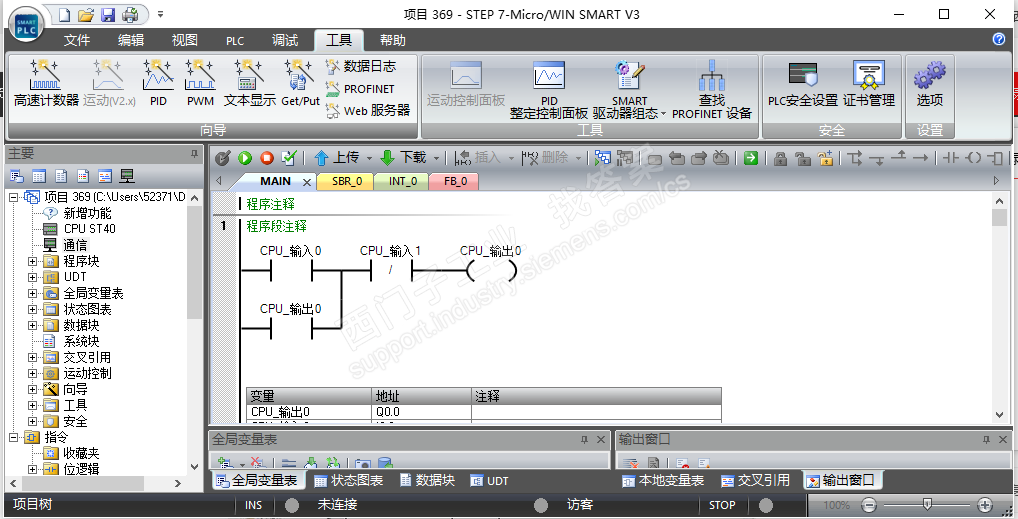This screenshot has width=1018, height=519.
Task: Open the PID tuning control panel (整定控制面板)
Action: (x=549, y=90)
